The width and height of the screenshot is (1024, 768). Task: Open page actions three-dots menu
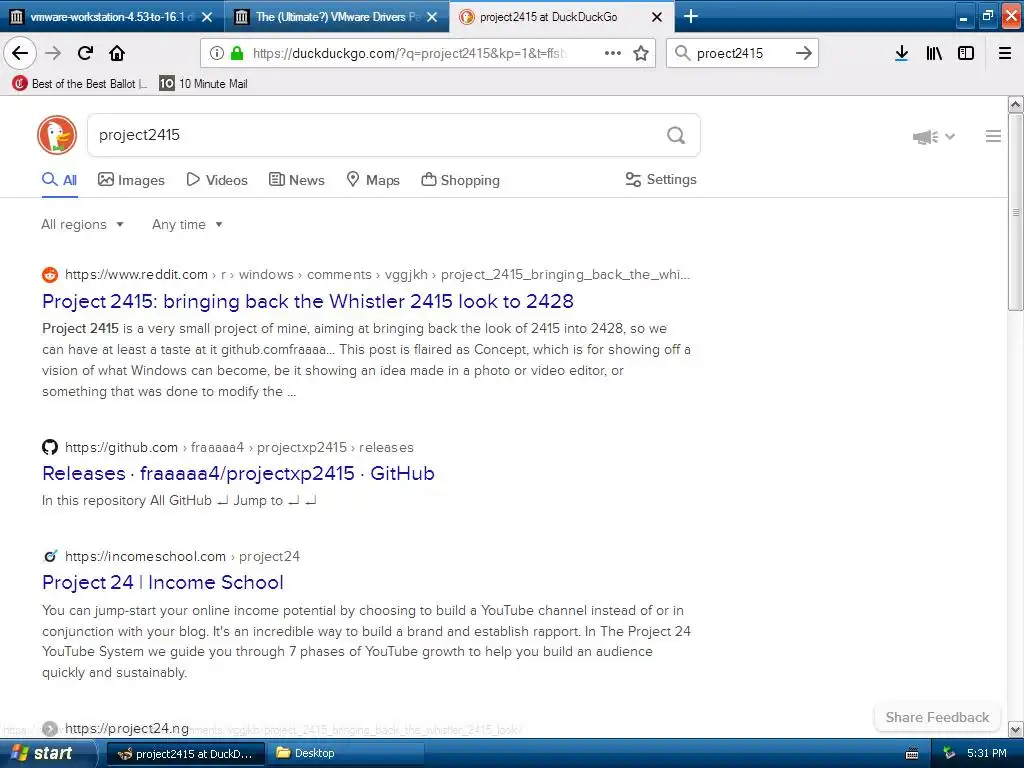pos(613,53)
